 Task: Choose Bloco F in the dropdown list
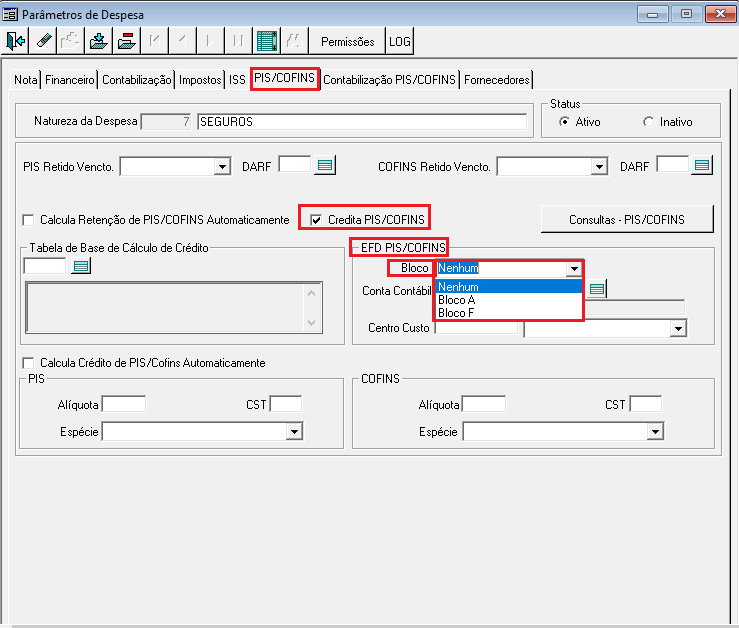click(509, 313)
